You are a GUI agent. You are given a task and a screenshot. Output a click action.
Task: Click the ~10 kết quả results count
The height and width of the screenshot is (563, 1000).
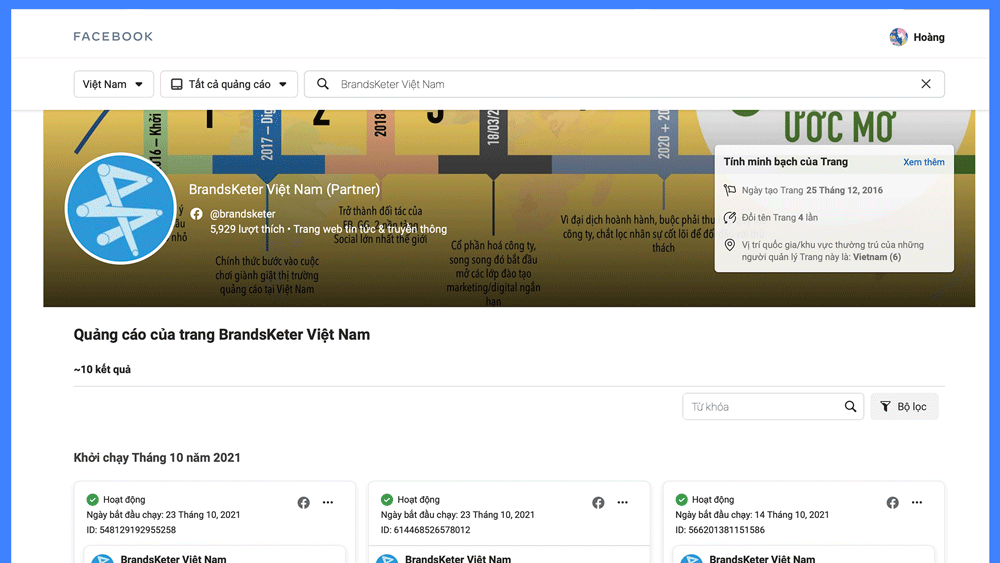click(x=102, y=369)
